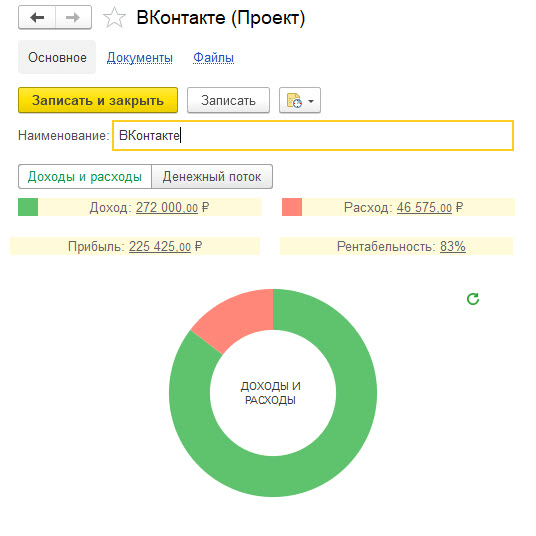Click the green income color swatch
The height and width of the screenshot is (536, 536).
[x=28, y=207]
